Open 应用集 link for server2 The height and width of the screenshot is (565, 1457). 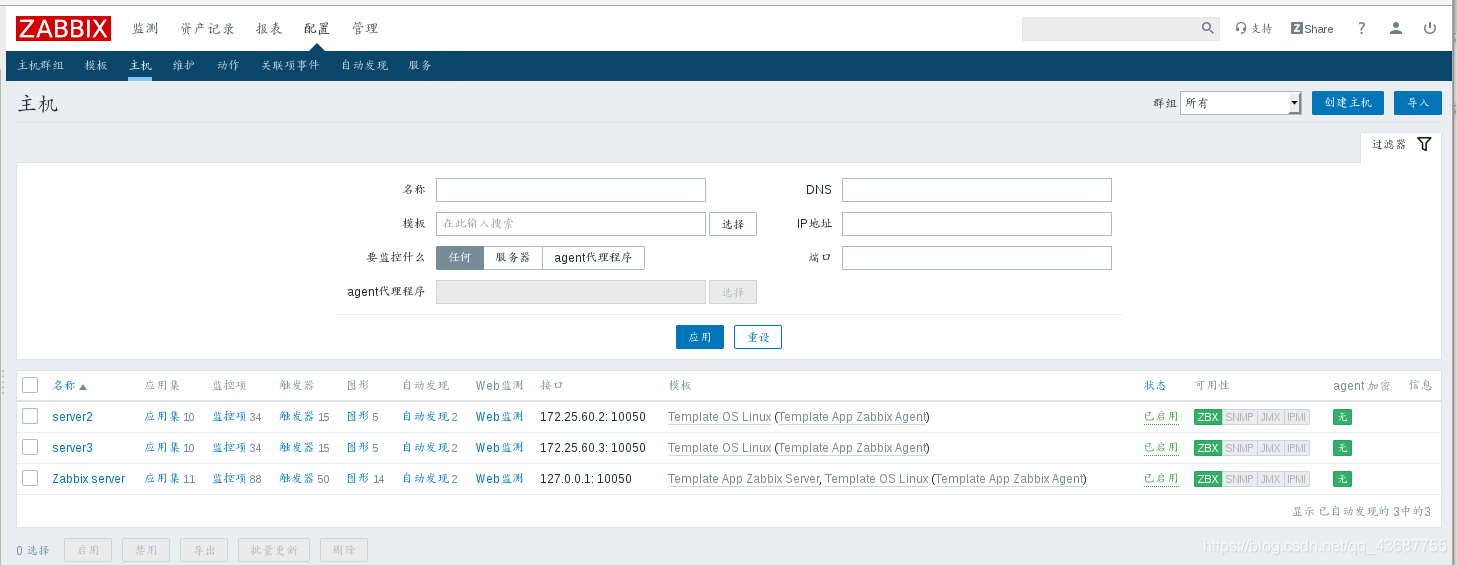[162, 417]
